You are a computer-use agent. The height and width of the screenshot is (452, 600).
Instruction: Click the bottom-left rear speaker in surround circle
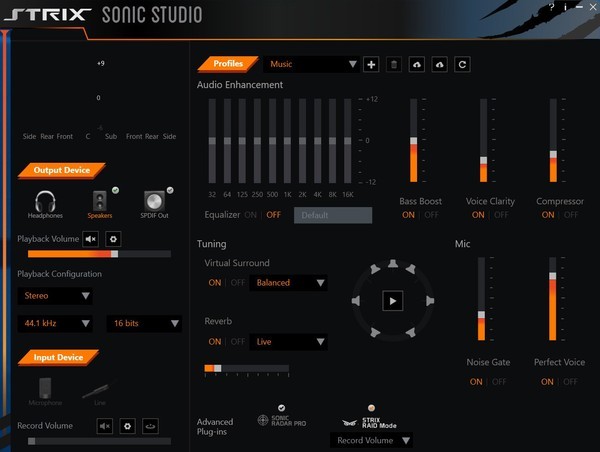(375, 332)
